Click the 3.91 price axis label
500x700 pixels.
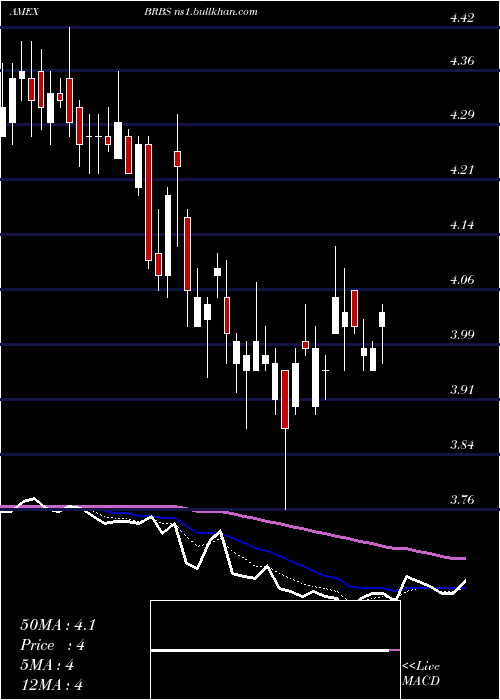coord(462,390)
